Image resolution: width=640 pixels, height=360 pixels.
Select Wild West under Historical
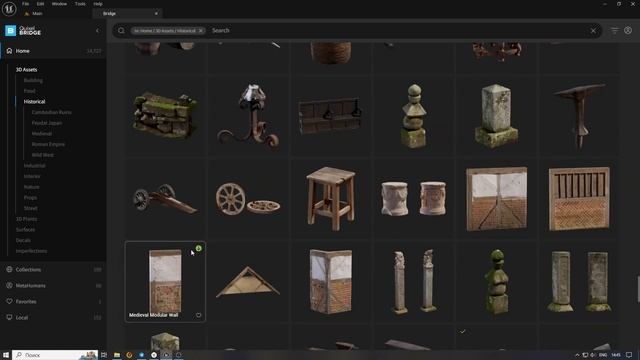click(42, 155)
